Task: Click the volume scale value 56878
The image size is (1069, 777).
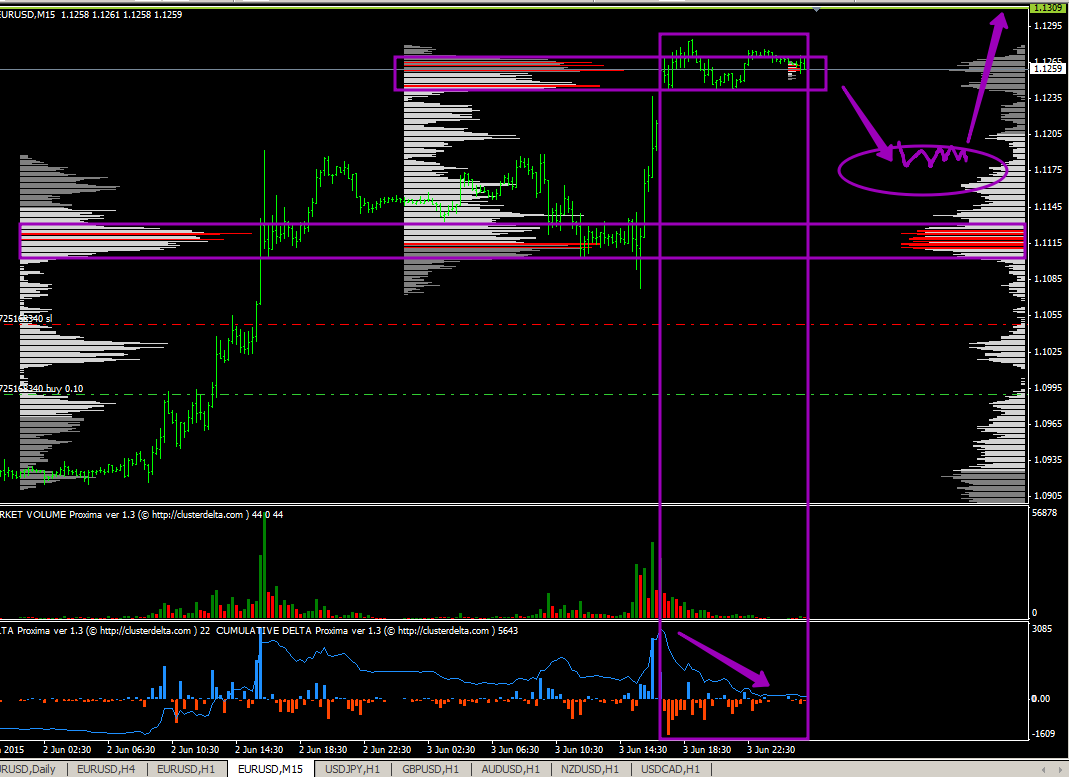Action: [x=1044, y=513]
